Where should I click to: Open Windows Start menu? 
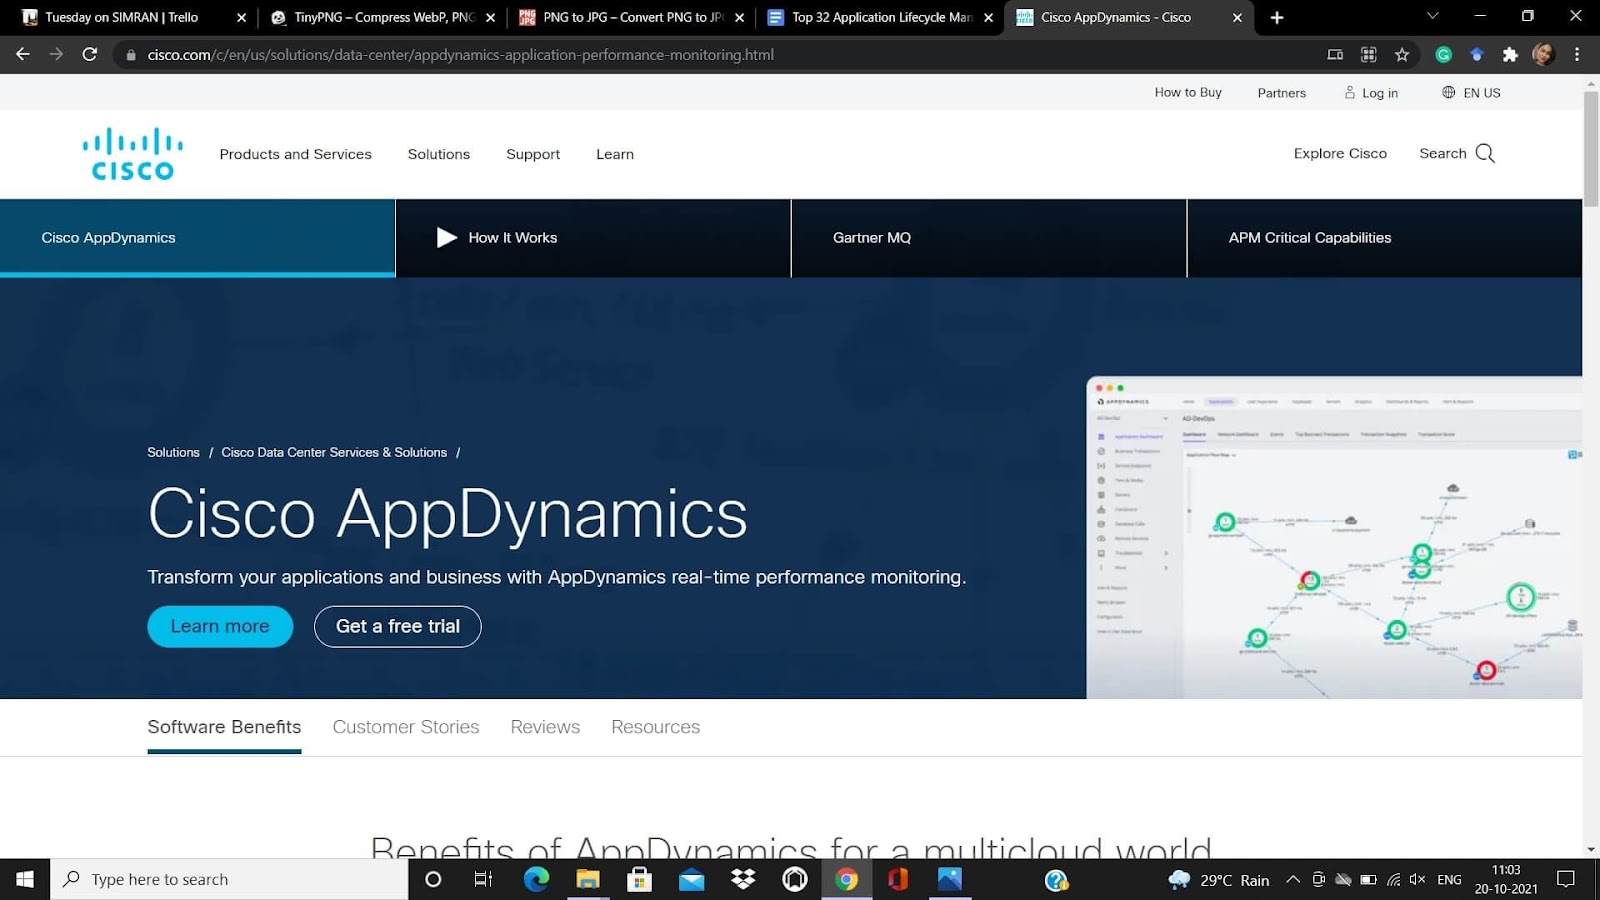point(25,879)
